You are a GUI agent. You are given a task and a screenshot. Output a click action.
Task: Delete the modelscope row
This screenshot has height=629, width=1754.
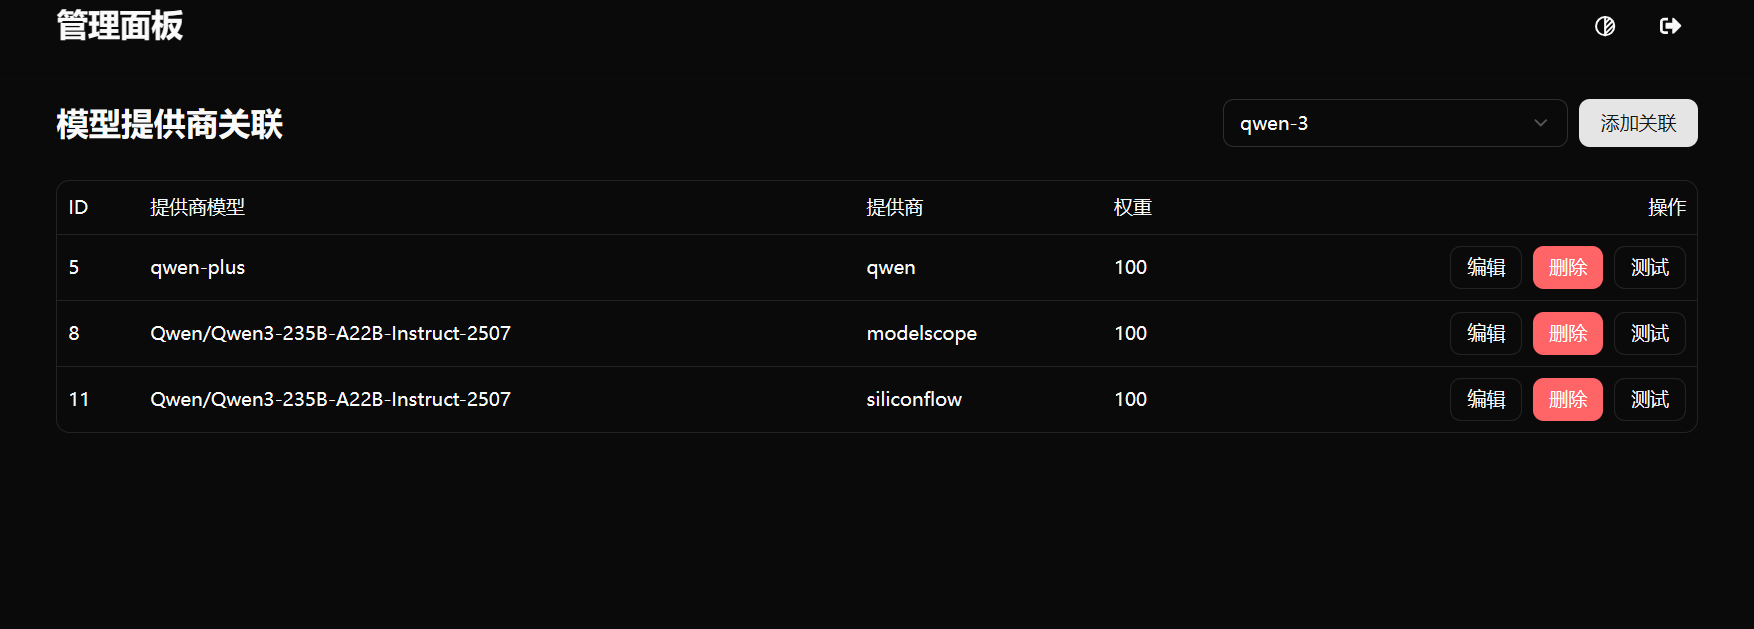point(1567,334)
